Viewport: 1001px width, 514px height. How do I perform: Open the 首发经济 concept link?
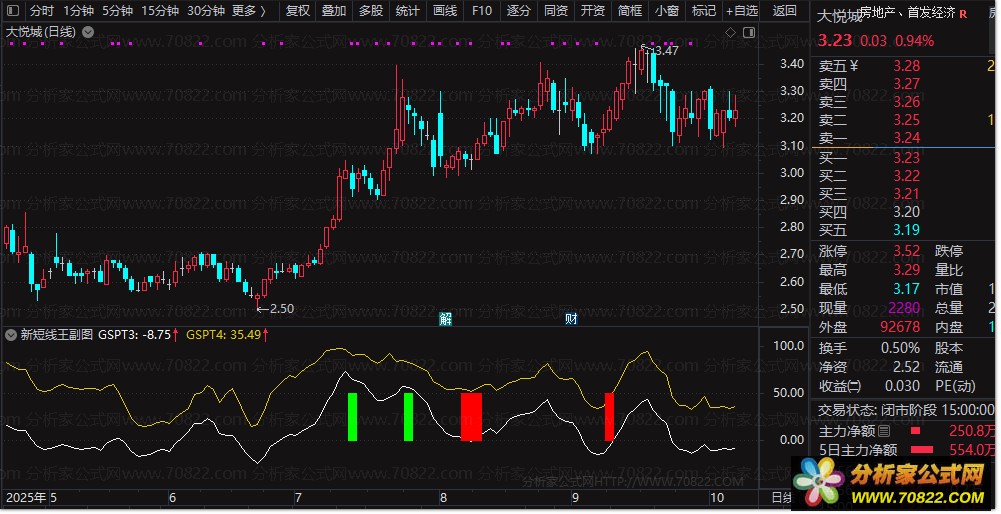click(931, 13)
